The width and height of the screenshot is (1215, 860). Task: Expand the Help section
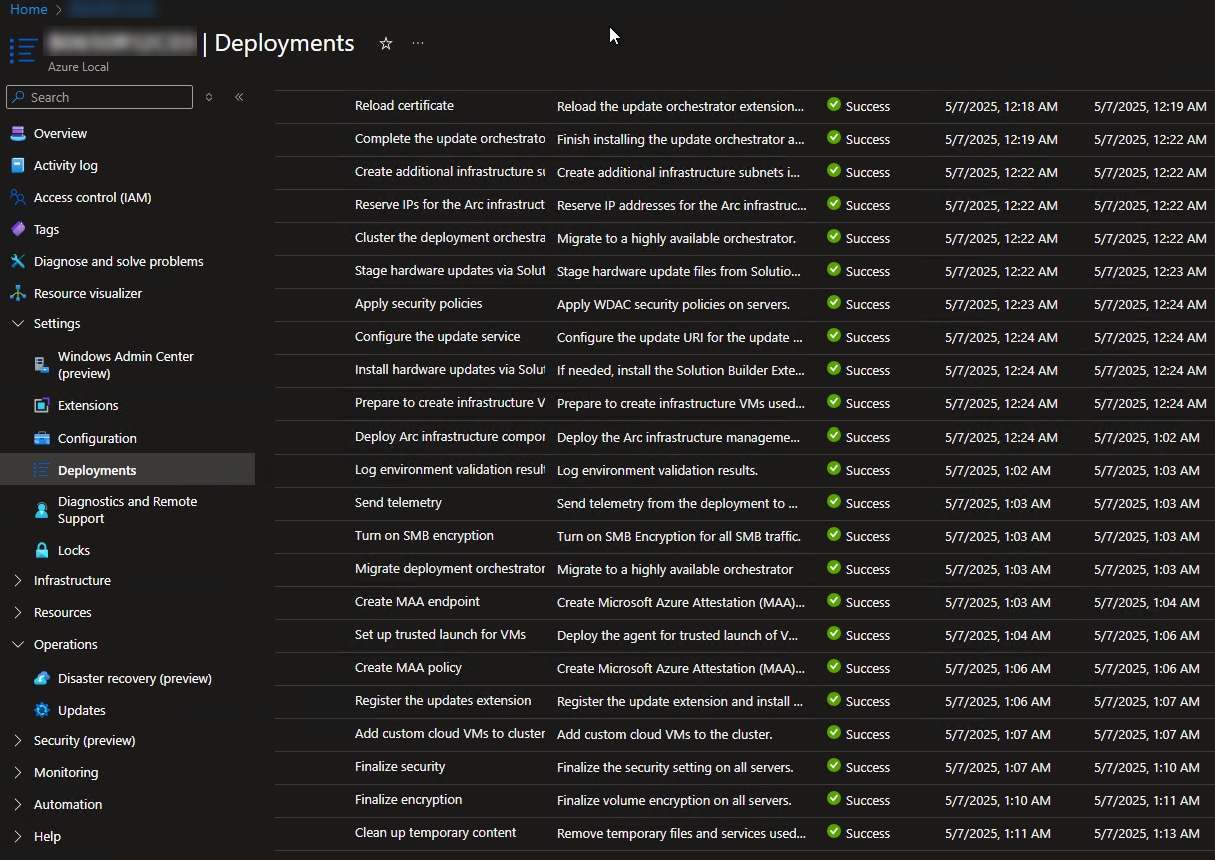(x=18, y=836)
